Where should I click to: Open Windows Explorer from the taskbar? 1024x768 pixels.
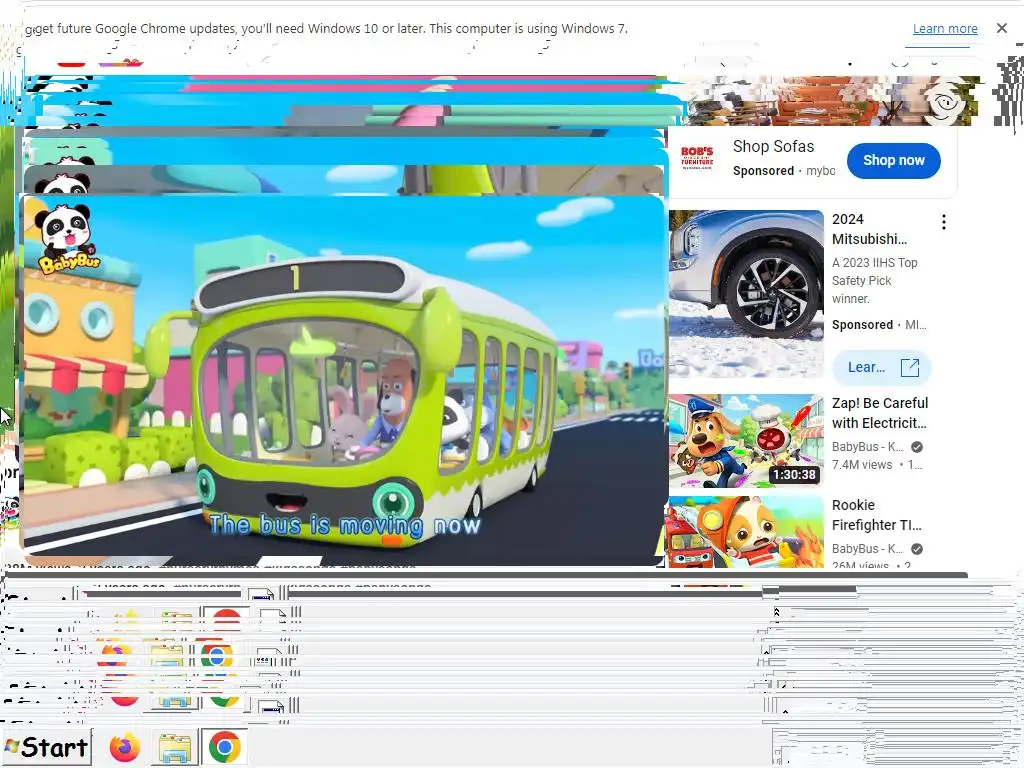click(174, 748)
